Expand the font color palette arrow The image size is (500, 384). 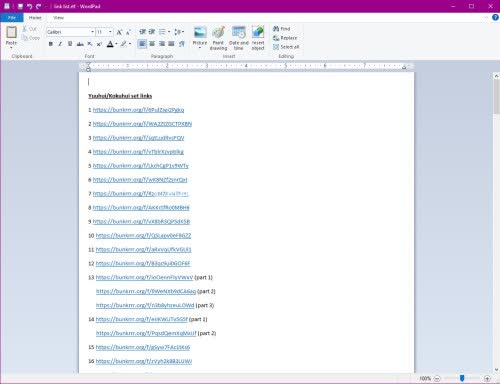pos(116,44)
